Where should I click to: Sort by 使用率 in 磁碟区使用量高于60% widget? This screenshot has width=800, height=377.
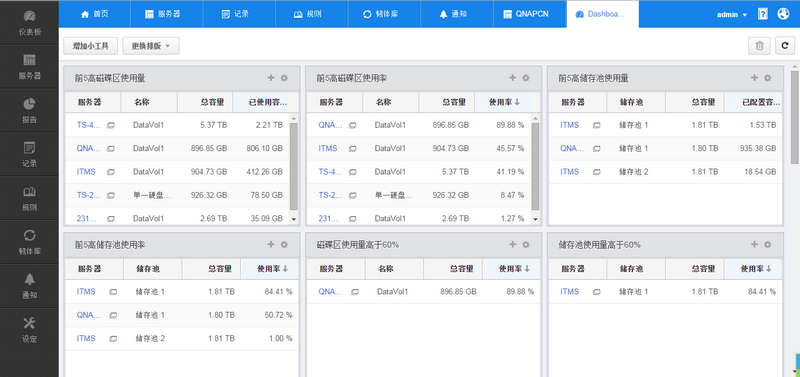coord(512,269)
